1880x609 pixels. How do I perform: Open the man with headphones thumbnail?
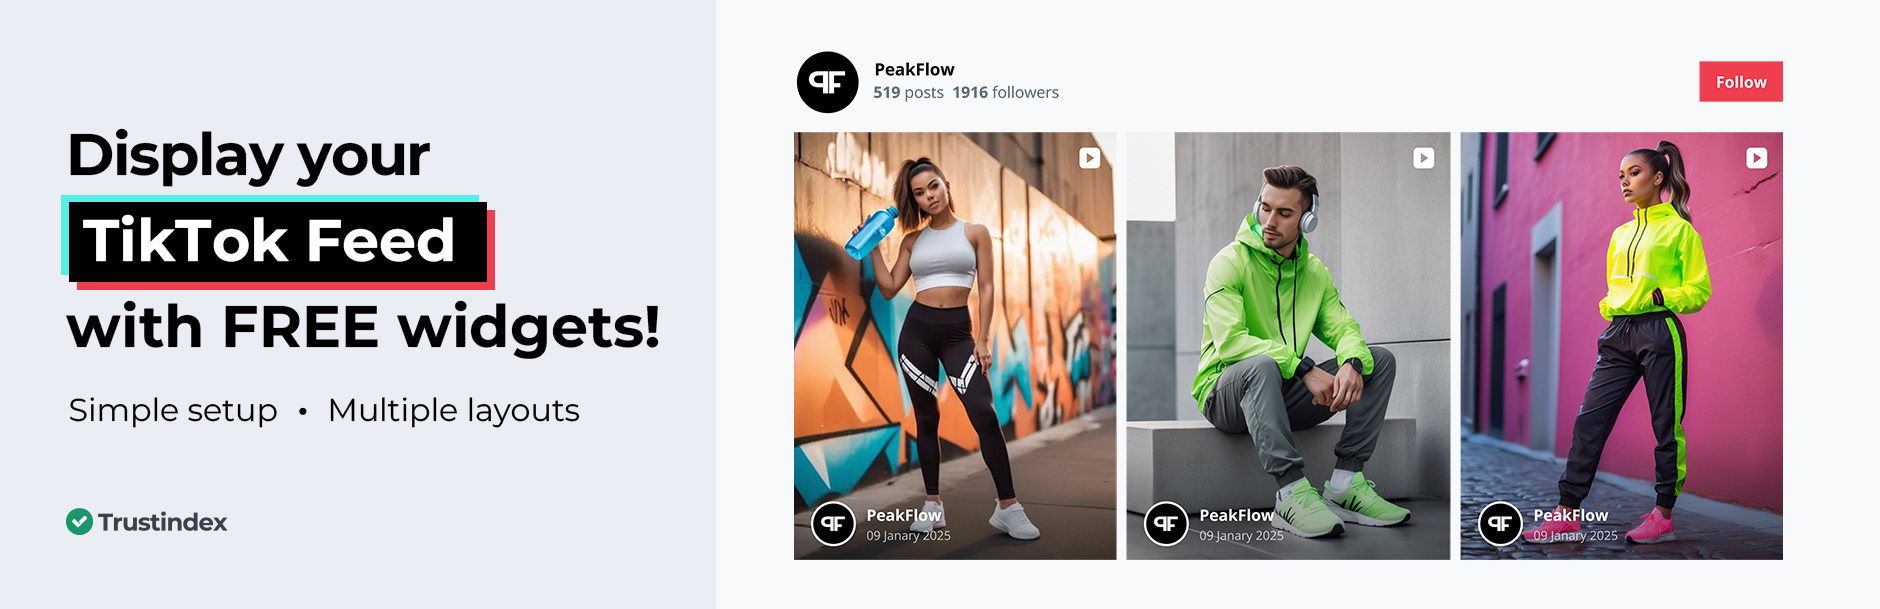point(1288,346)
